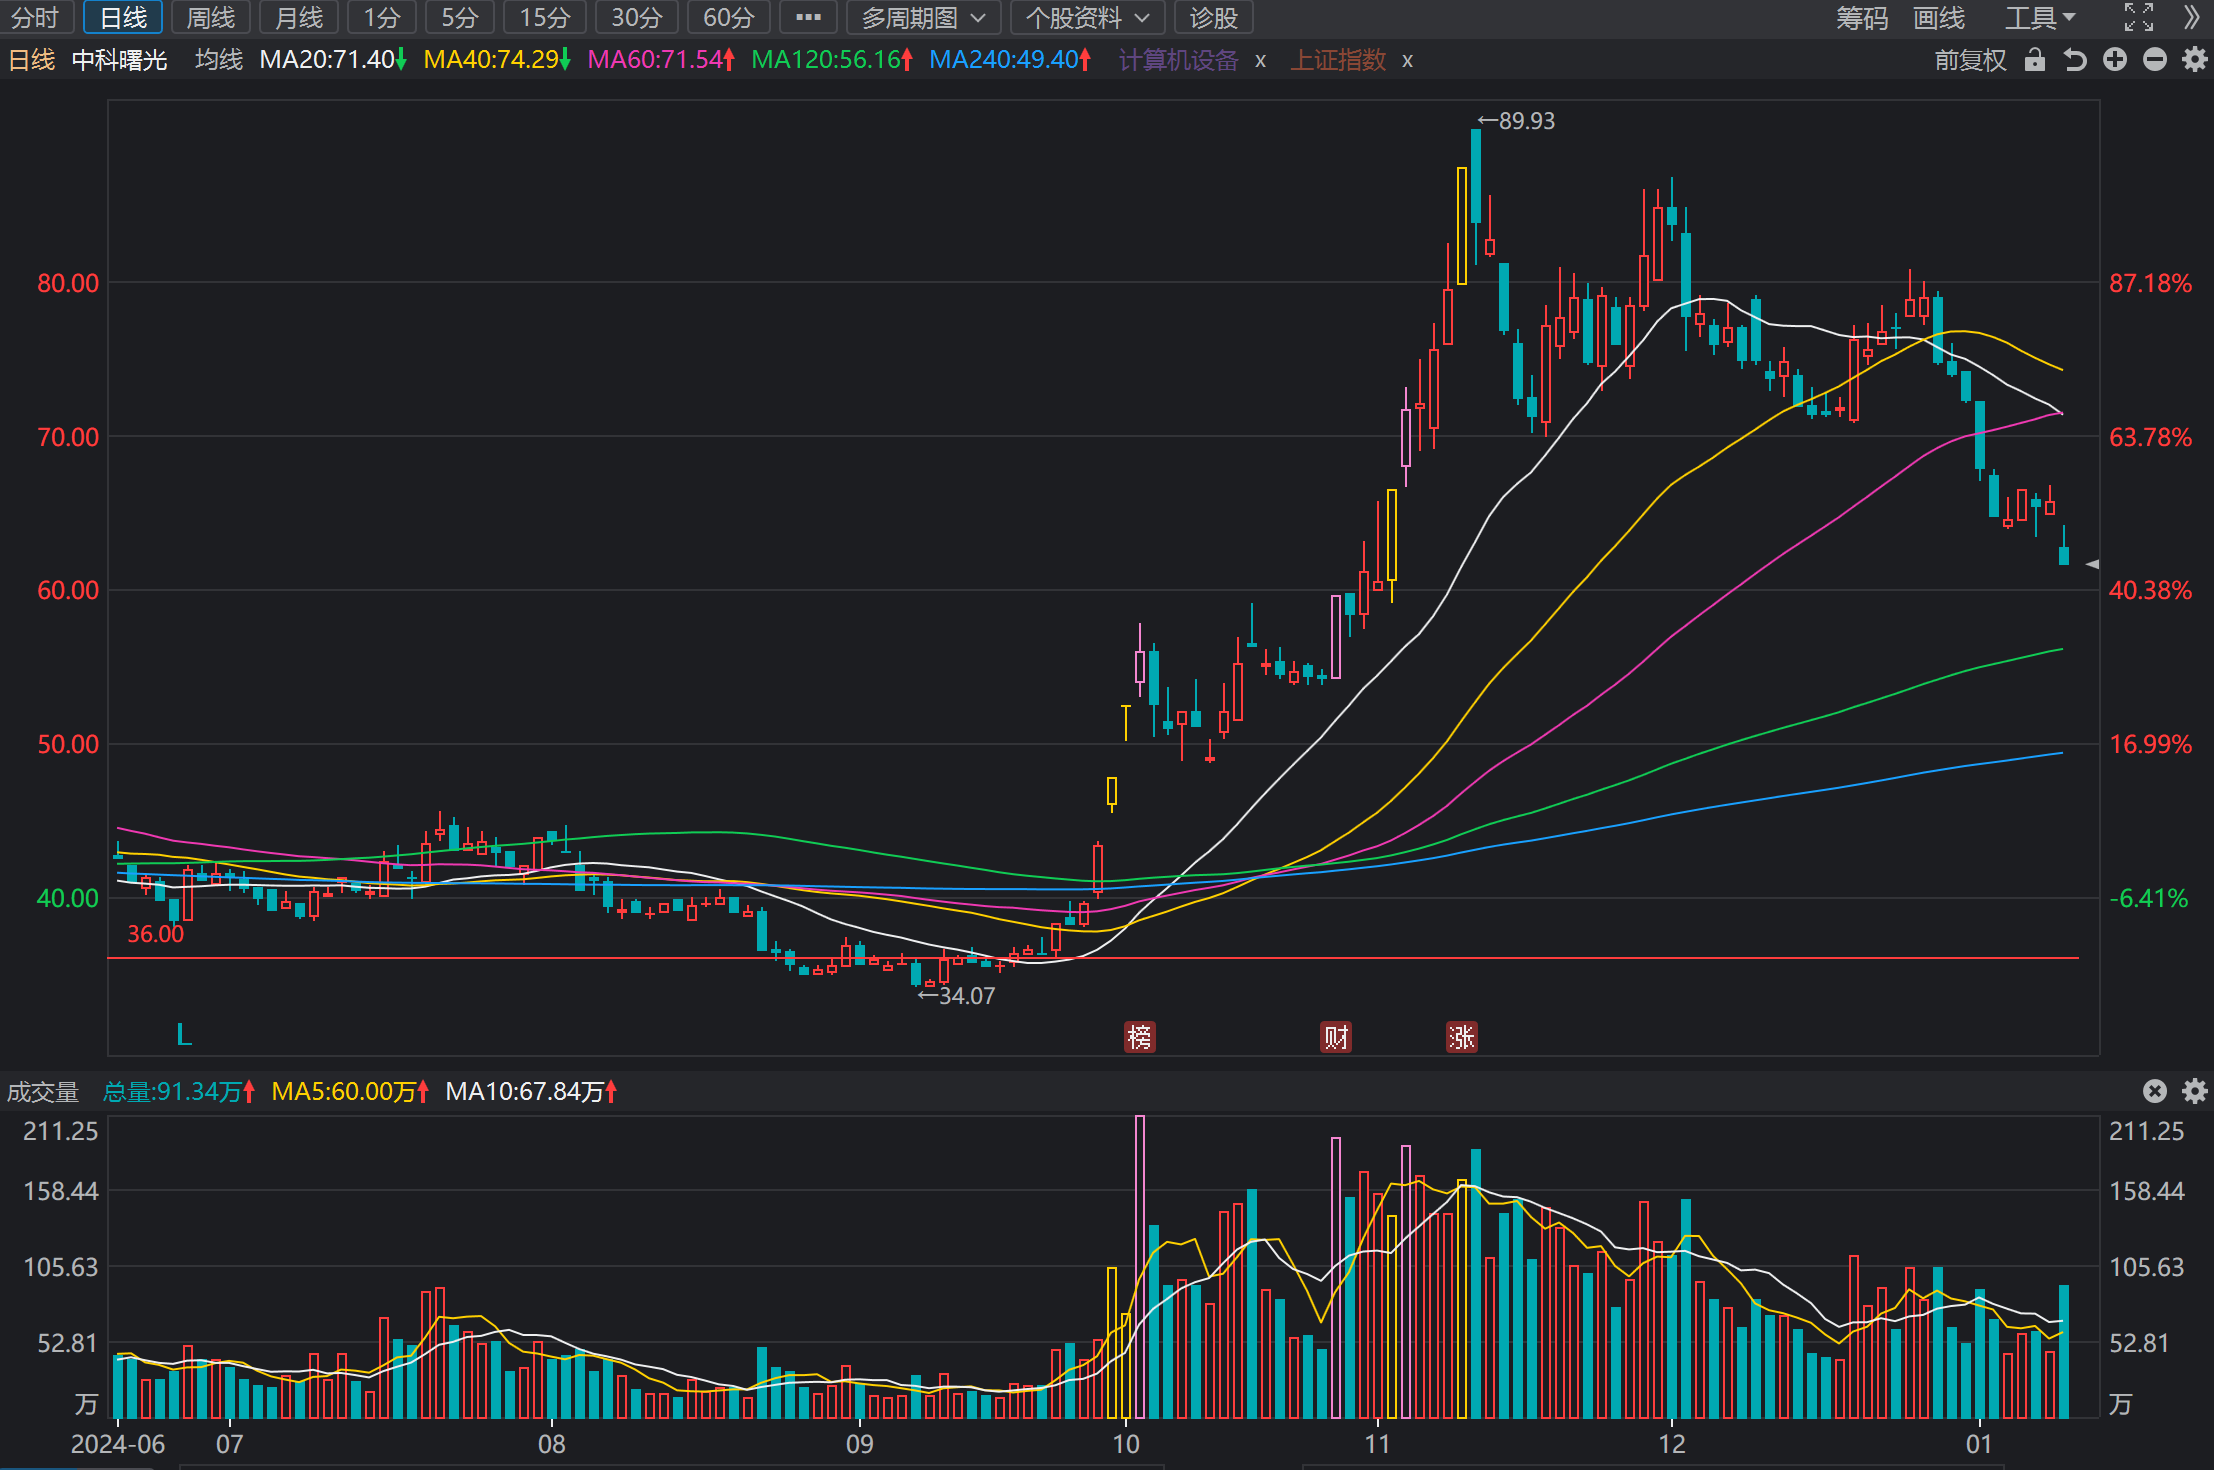The image size is (2214, 1470).
Task: Open the 诊股 stock diagnosis button
Action: [x=1214, y=18]
